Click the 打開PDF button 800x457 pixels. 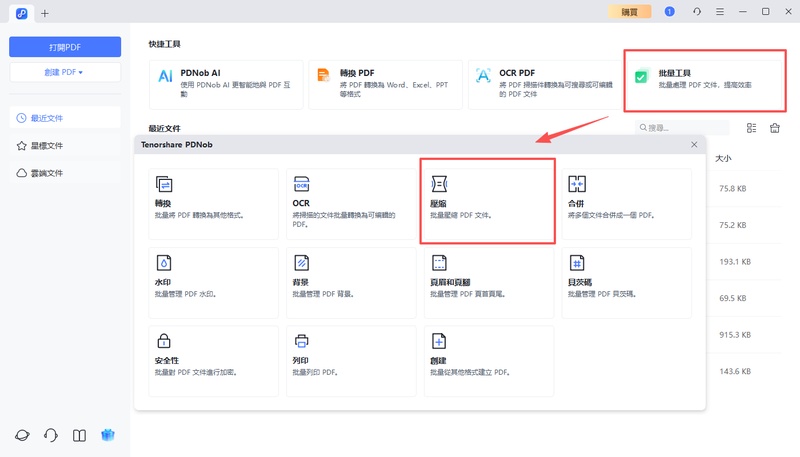tap(65, 47)
